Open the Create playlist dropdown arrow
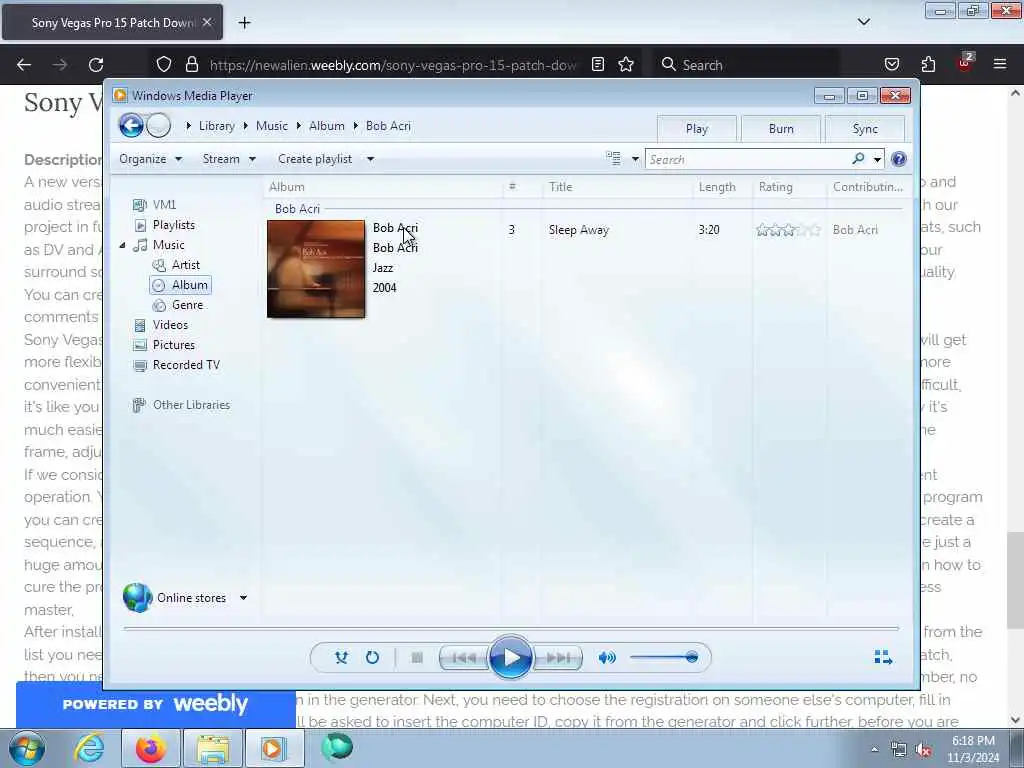 click(370, 159)
